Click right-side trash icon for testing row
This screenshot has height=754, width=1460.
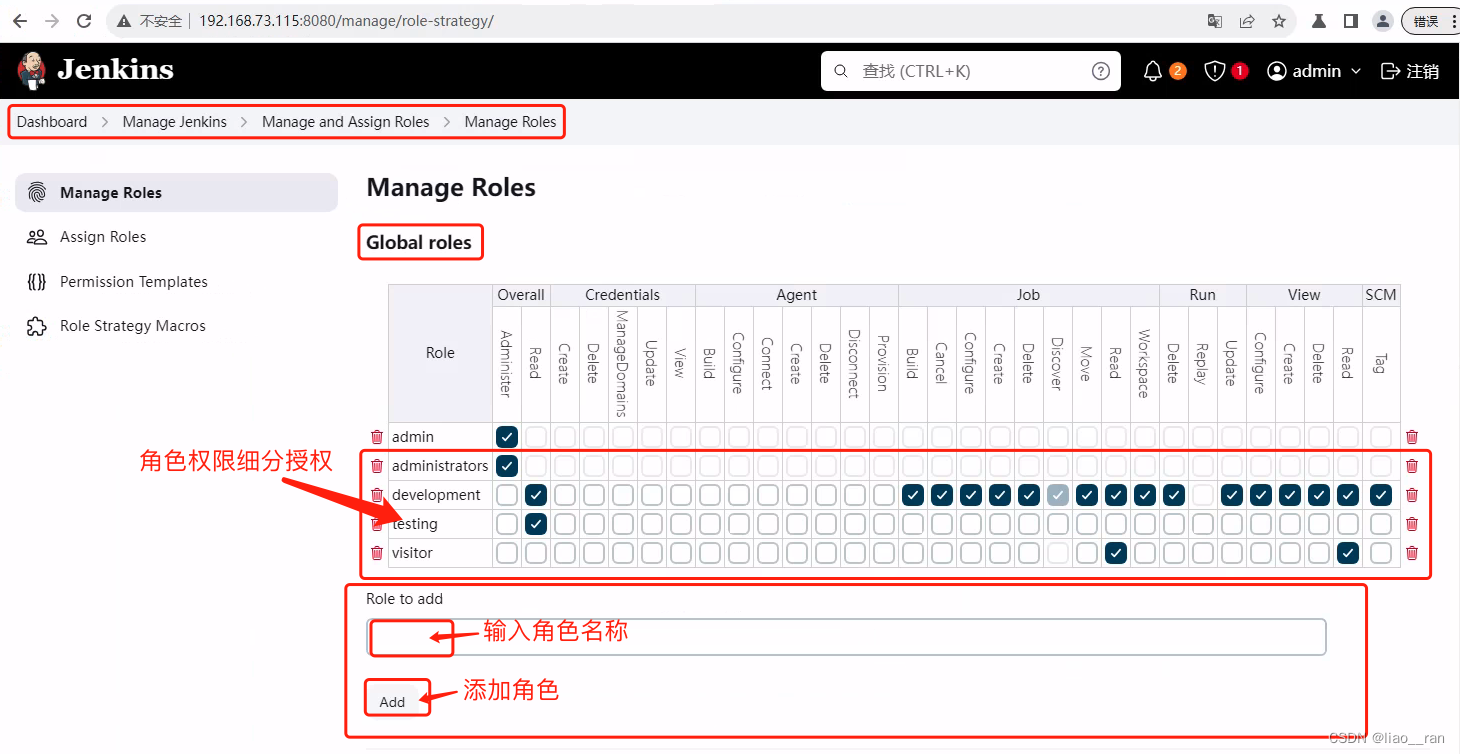1412,524
